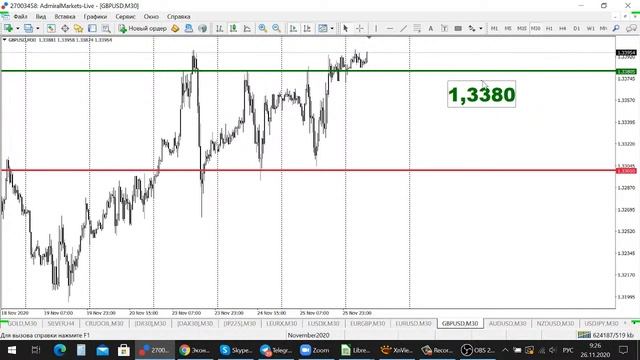This screenshot has height=360, width=640.
Task: Expand the Profiles dropdown arrow
Action: click(x=38, y=28)
